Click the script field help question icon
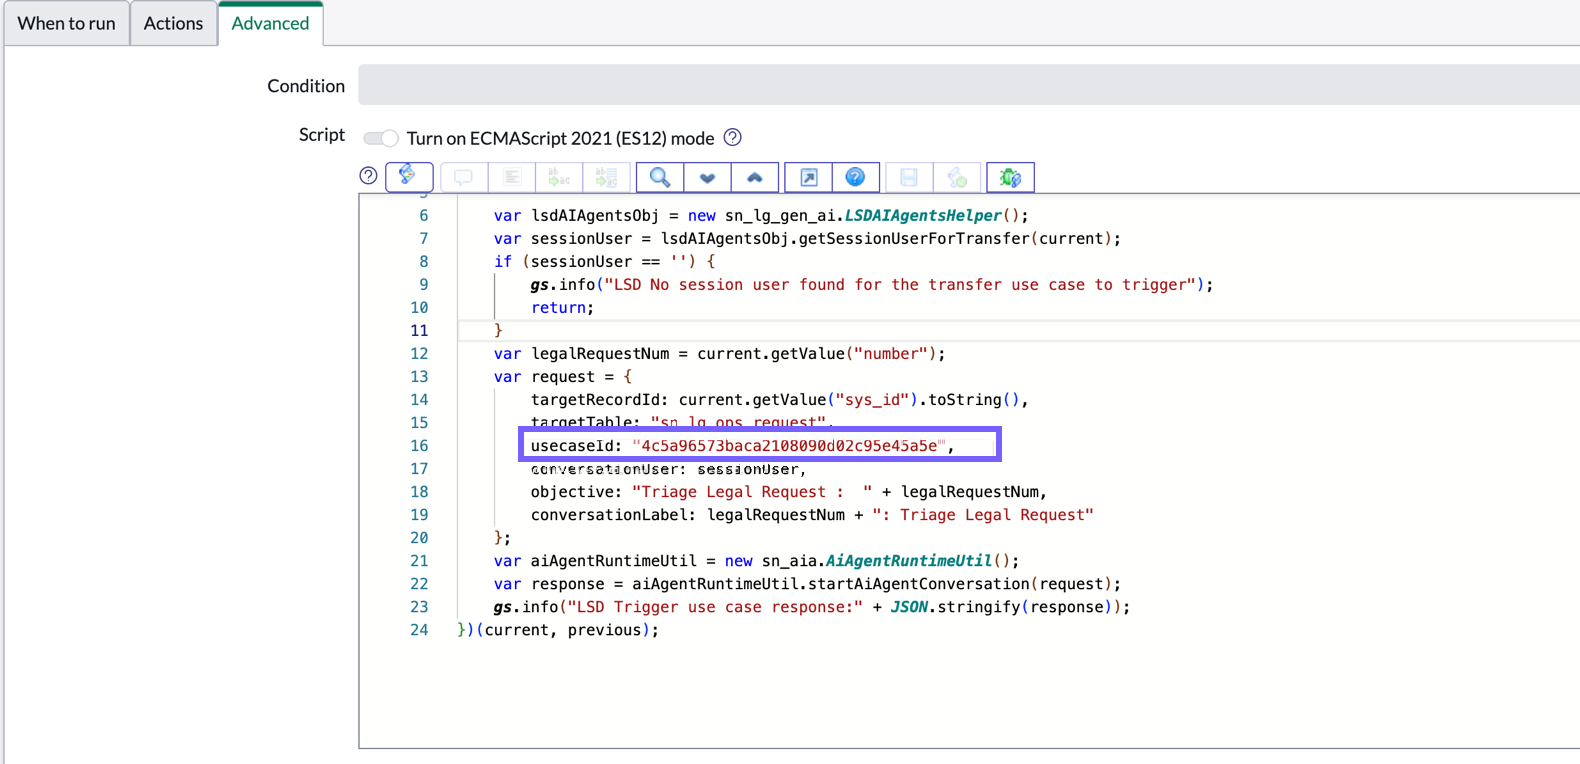Viewport: 1580px width, 764px height. [368, 176]
